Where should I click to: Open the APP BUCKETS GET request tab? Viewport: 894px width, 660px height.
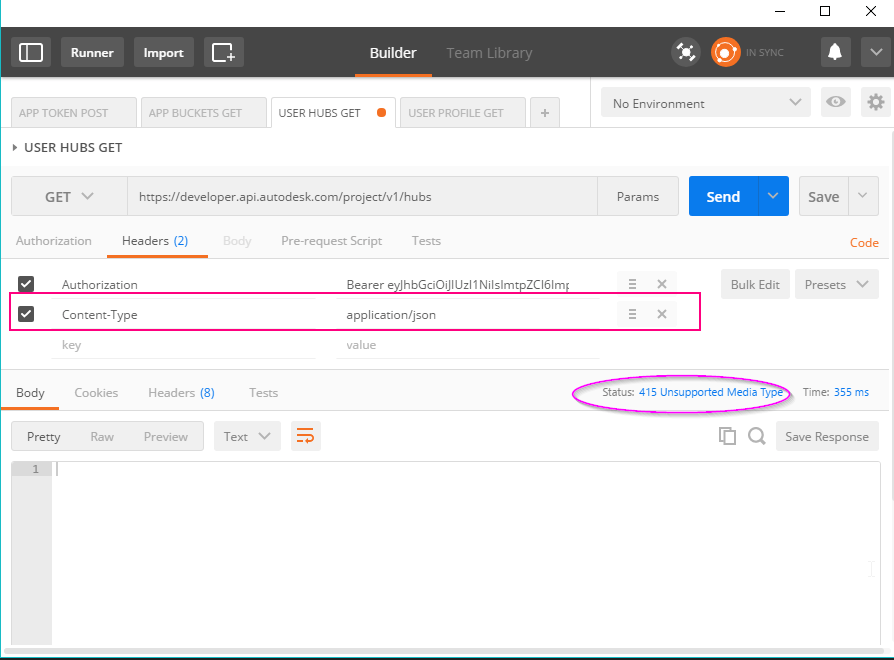[x=203, y=112]
